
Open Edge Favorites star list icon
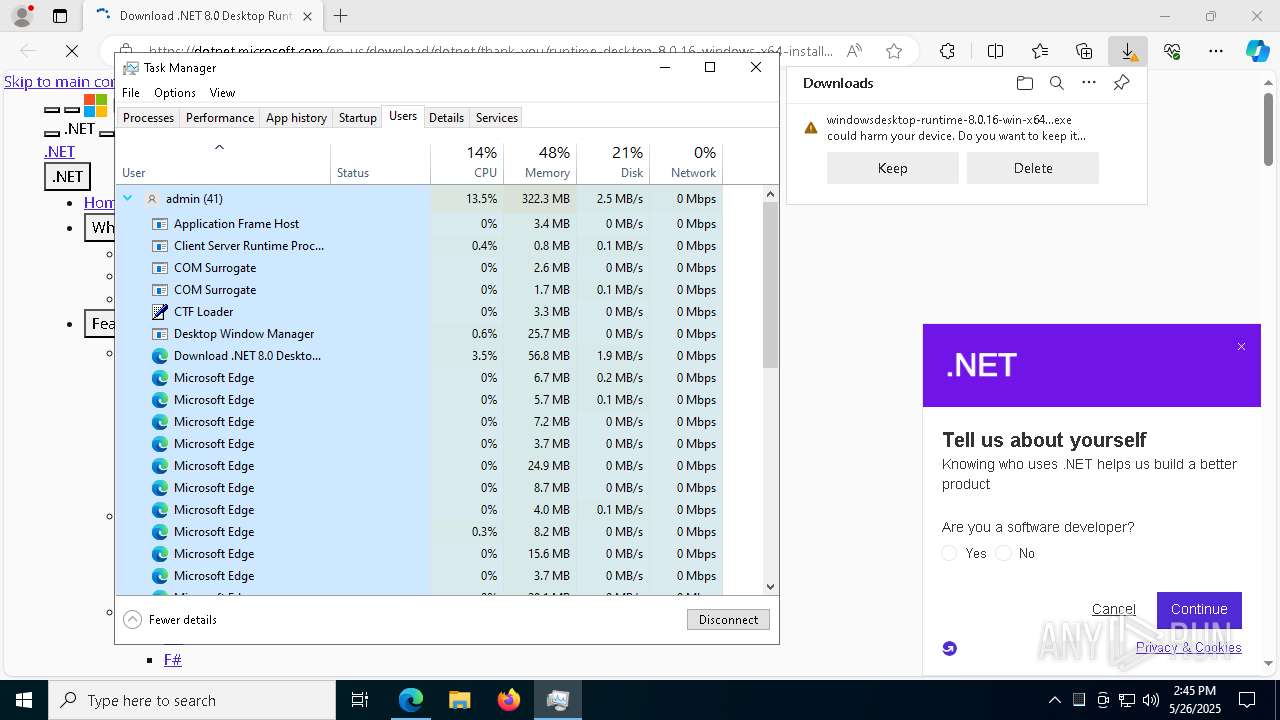pyautogui.click(x=1040, y=51)
